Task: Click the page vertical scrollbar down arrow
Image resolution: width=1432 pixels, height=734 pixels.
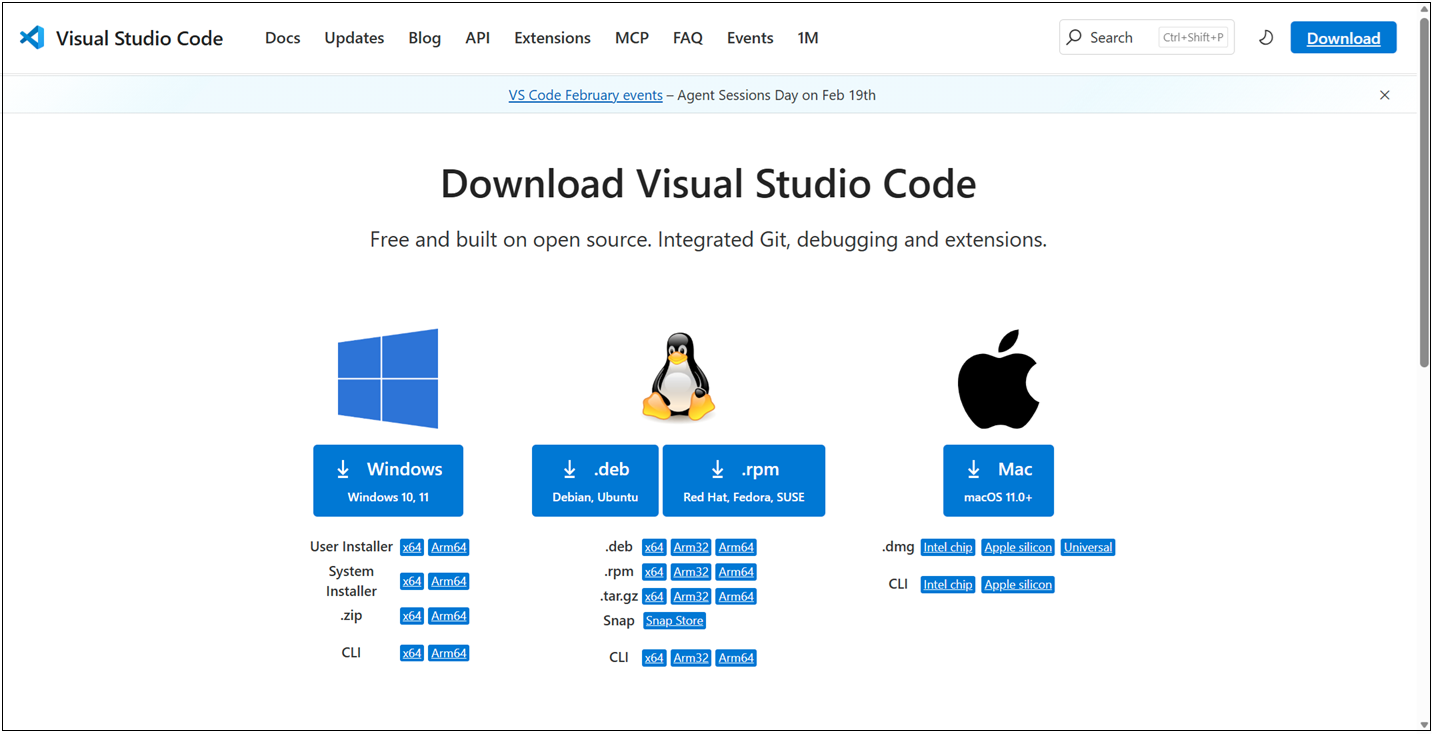Action: [x=1423, y=724]
